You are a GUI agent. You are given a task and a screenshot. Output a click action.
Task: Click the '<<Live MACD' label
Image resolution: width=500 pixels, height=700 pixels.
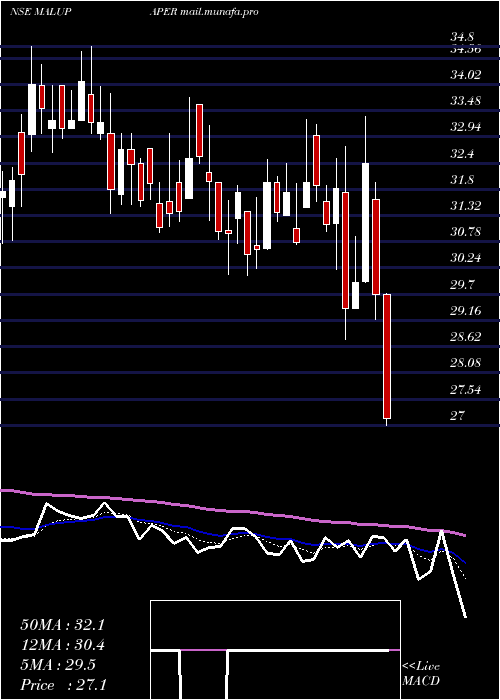tap(421, 674)
